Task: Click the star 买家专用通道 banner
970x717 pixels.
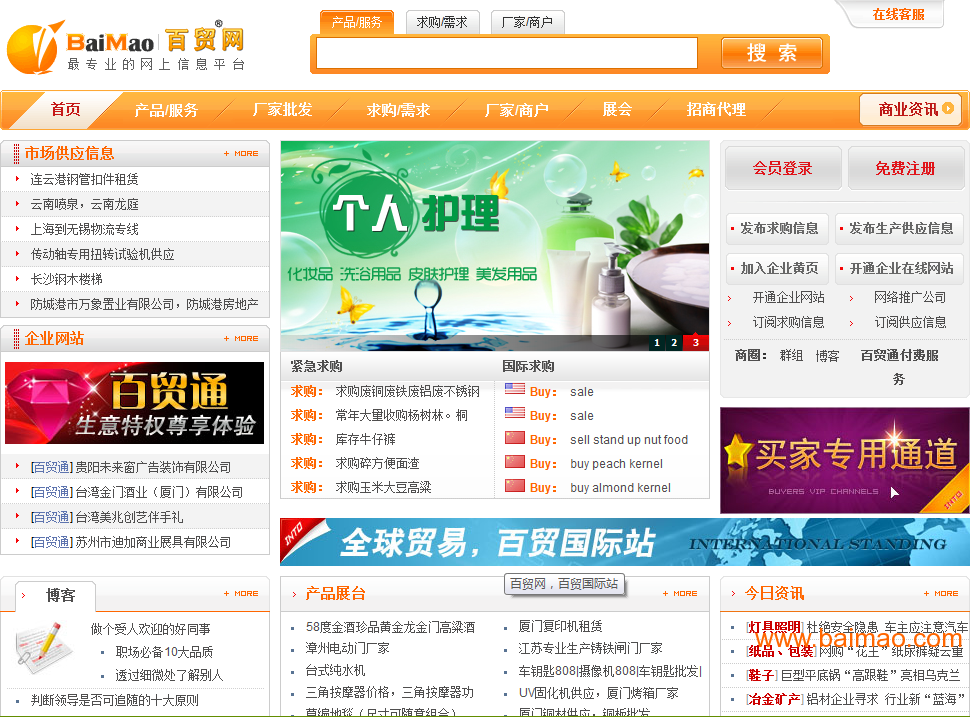Action: [844, 459]
